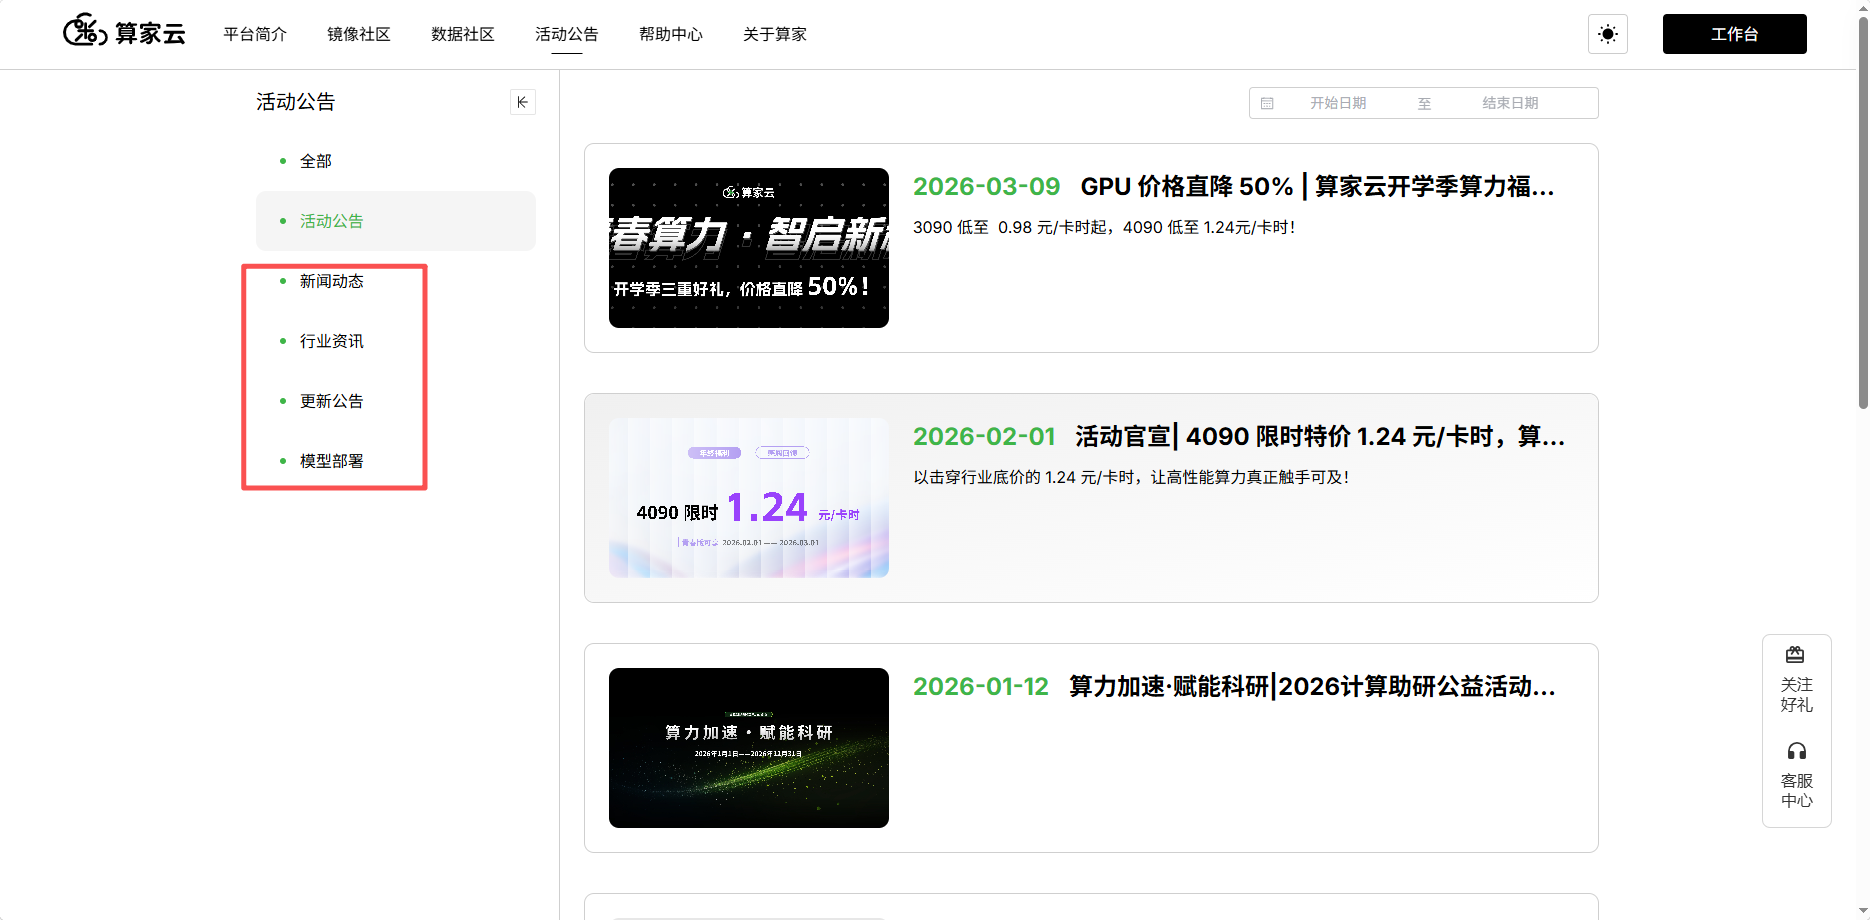Open the 平台简介 nav item
This screenshot has height=920, width=1870.
coord(255,34)
